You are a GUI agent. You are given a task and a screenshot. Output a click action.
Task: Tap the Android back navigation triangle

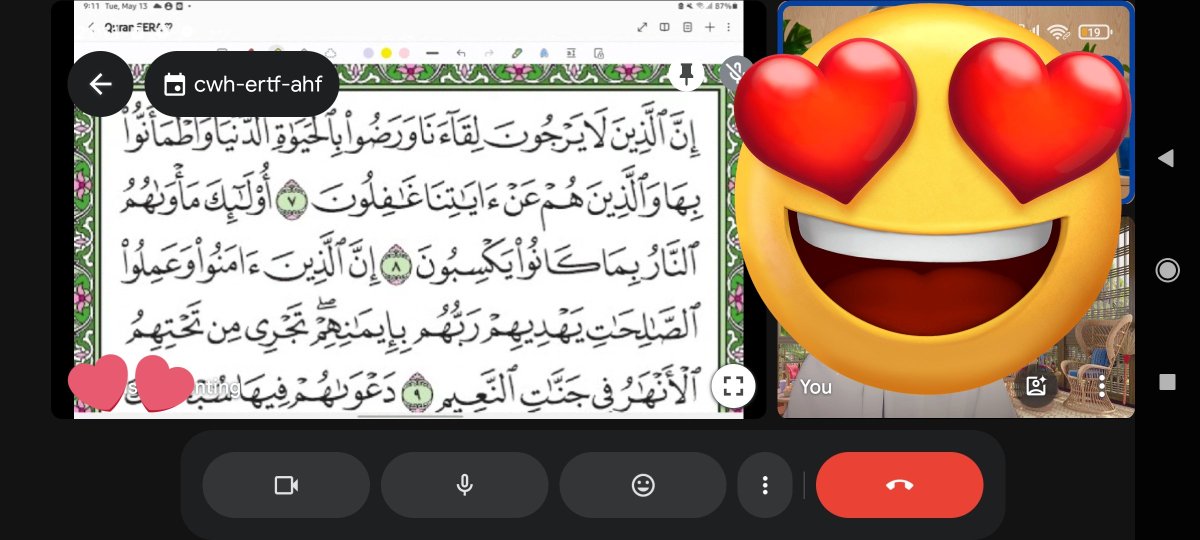[1166, 158]
